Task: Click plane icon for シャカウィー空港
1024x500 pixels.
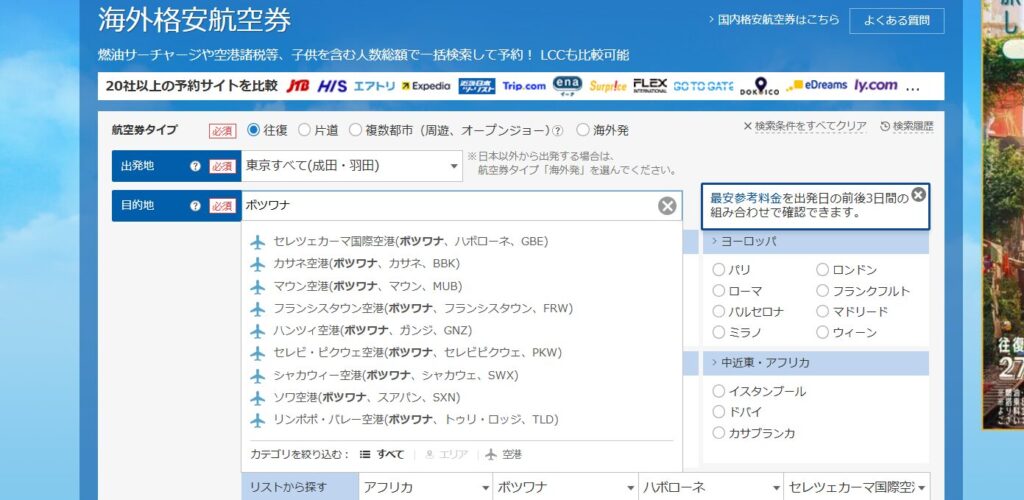Action: (258, 376)
